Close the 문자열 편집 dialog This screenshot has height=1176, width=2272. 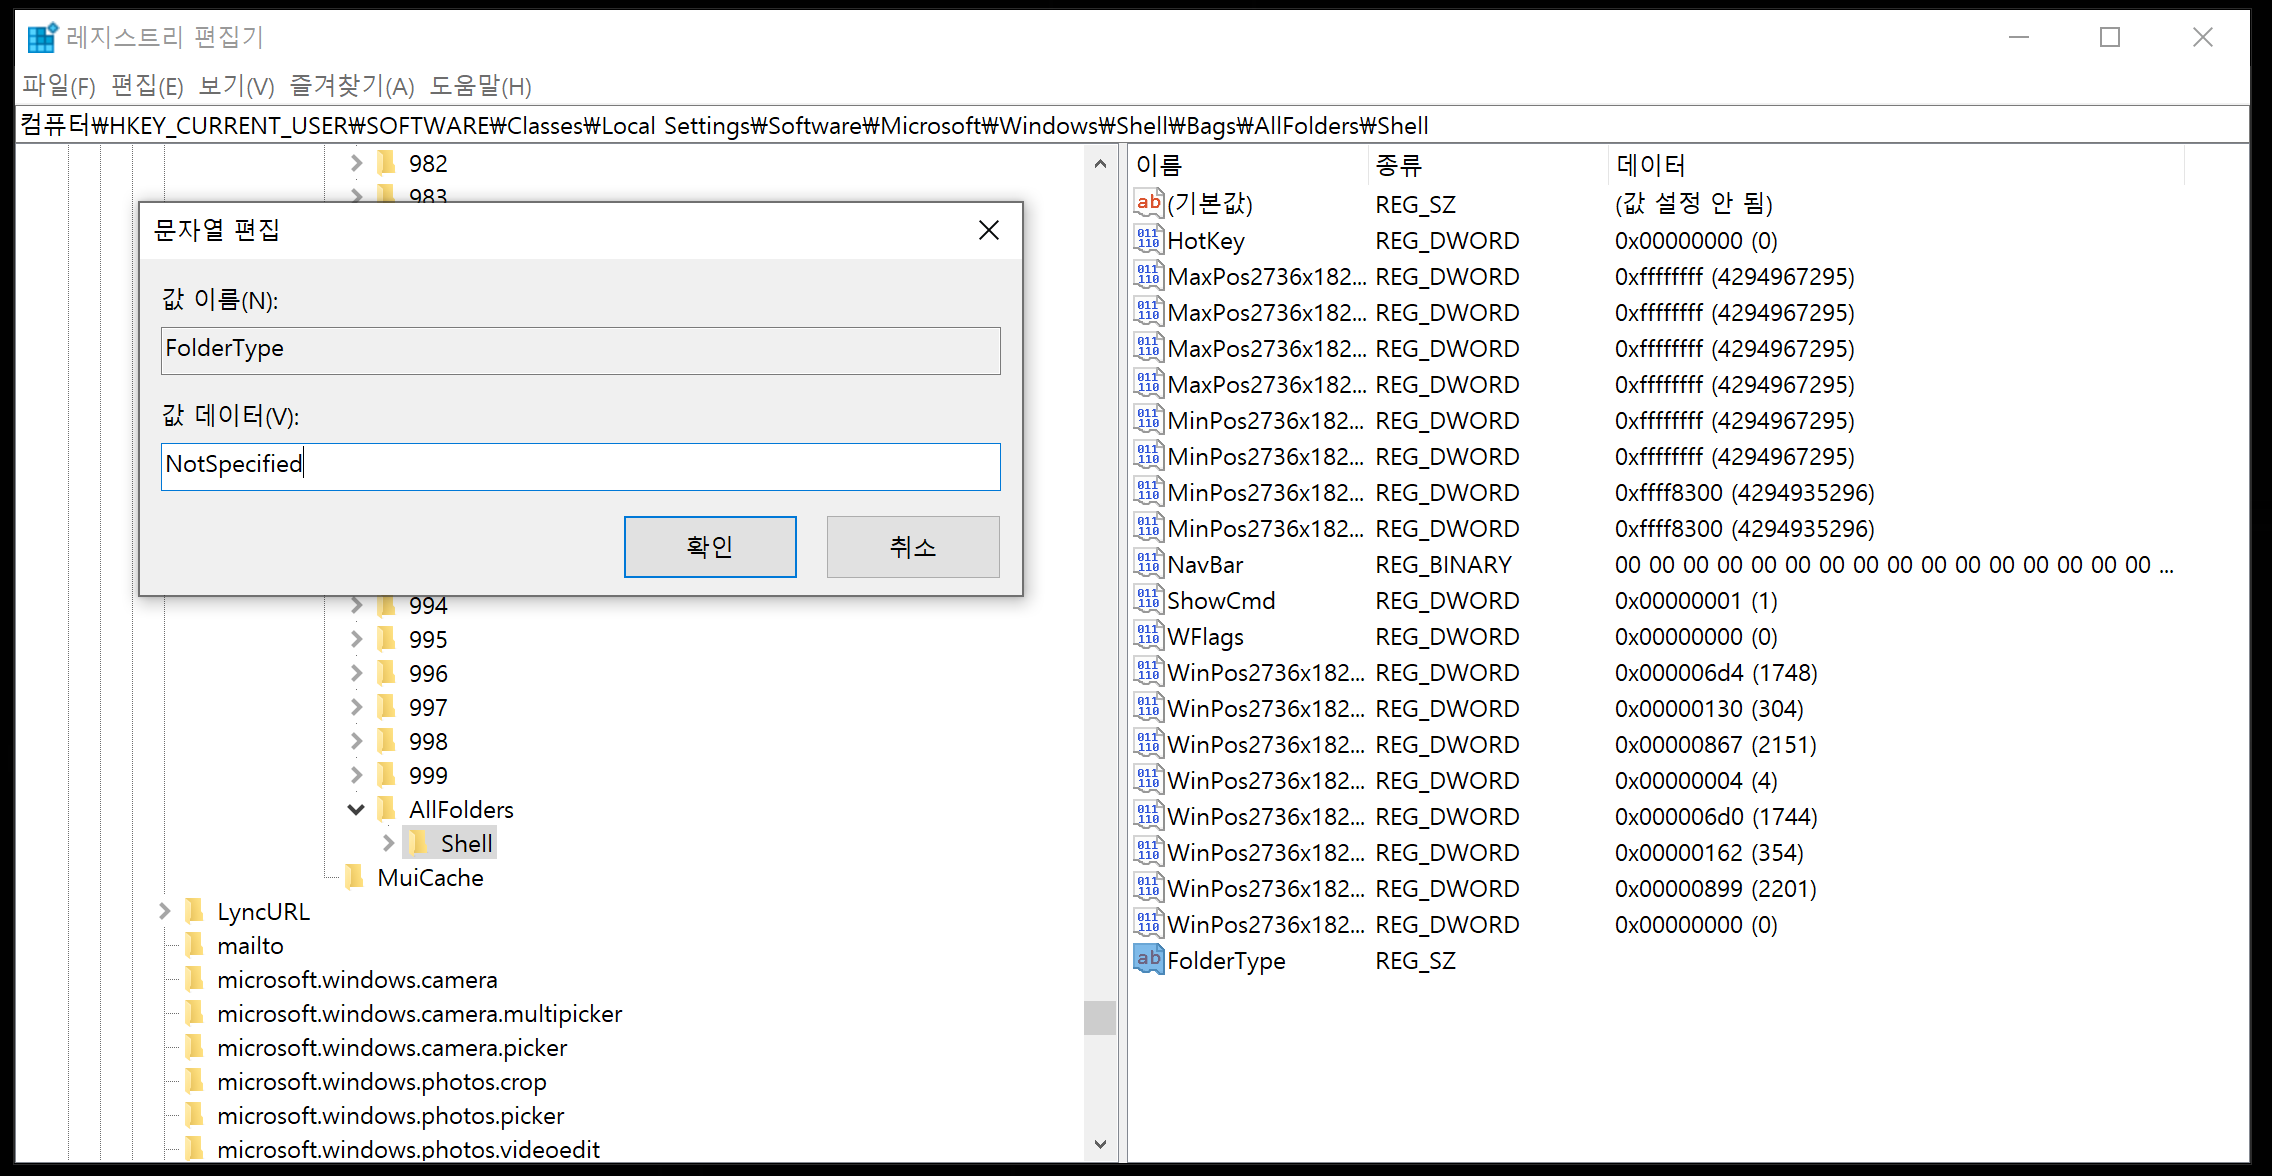tap(988, 230)
